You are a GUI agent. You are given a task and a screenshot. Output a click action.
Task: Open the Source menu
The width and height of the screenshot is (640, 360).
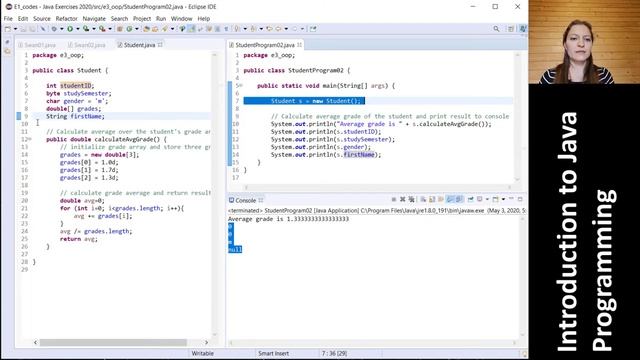pyautogui.click(x=42, y=19)
